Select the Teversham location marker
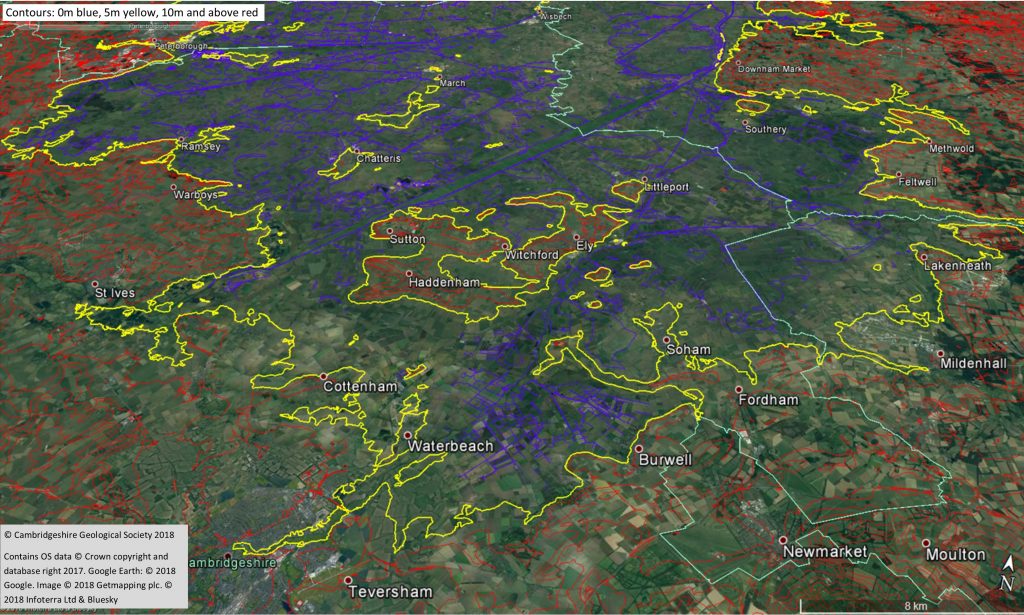1024x615 pixels. coord(348,580)
